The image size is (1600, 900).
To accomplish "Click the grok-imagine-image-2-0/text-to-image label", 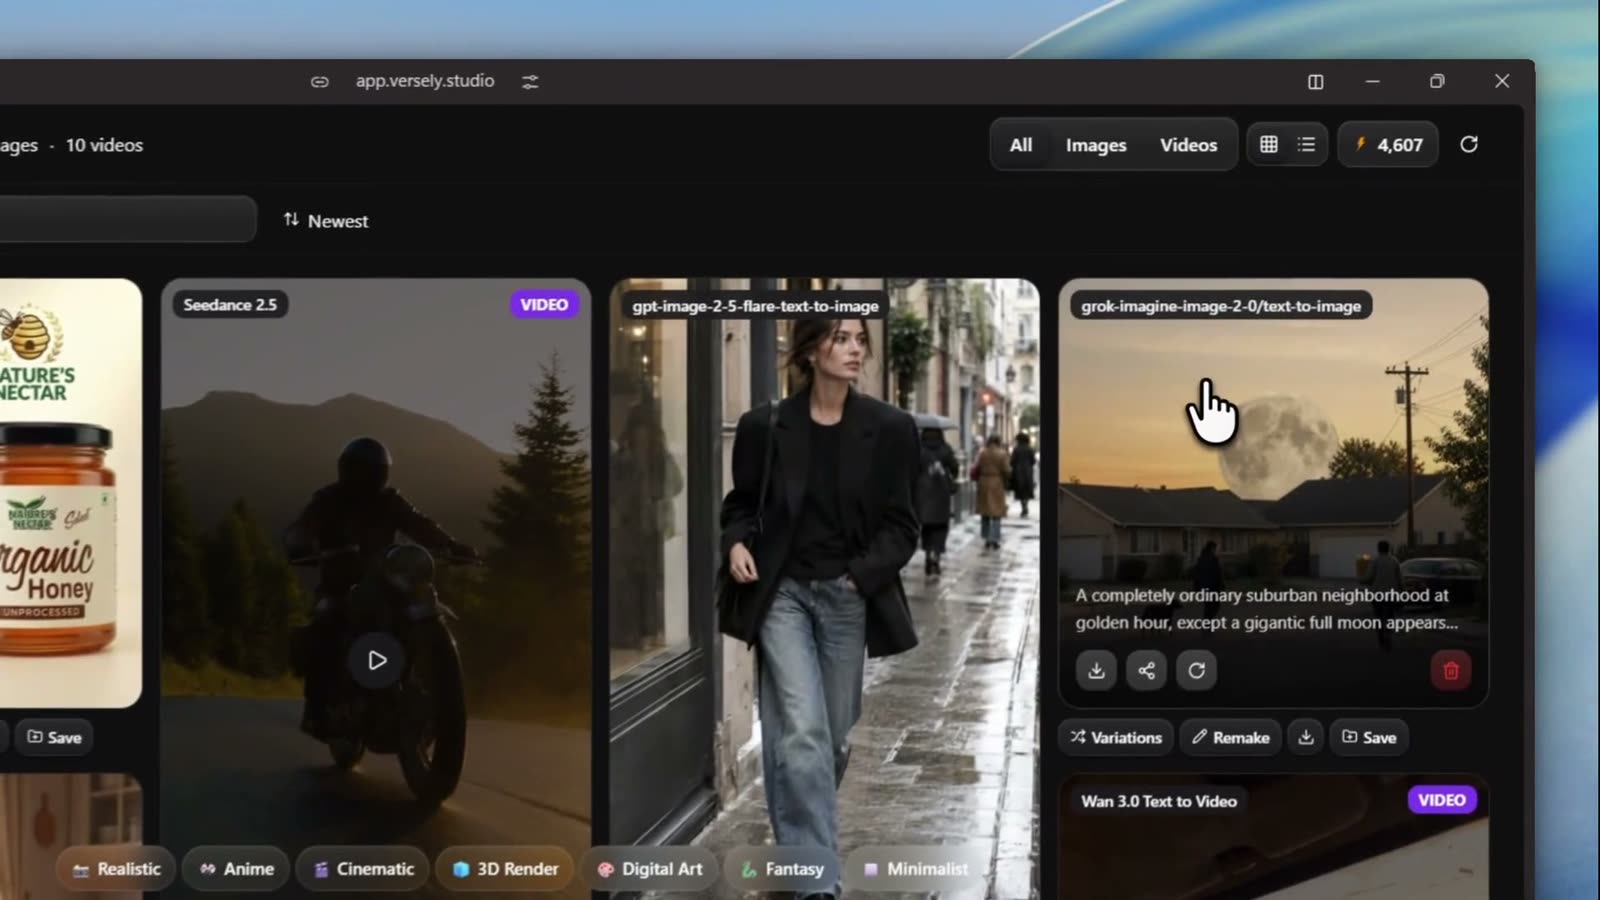I will tap(1221, 306).
